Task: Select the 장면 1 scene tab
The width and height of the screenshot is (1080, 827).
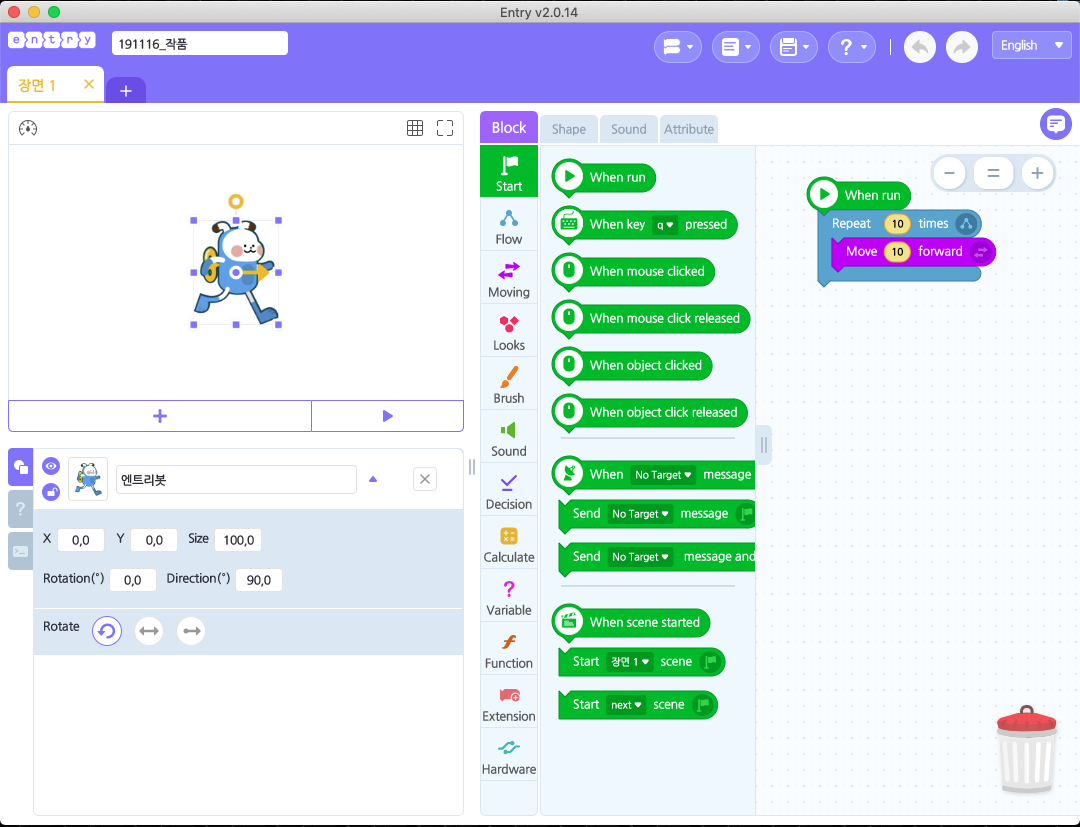Action: point(38,85)
